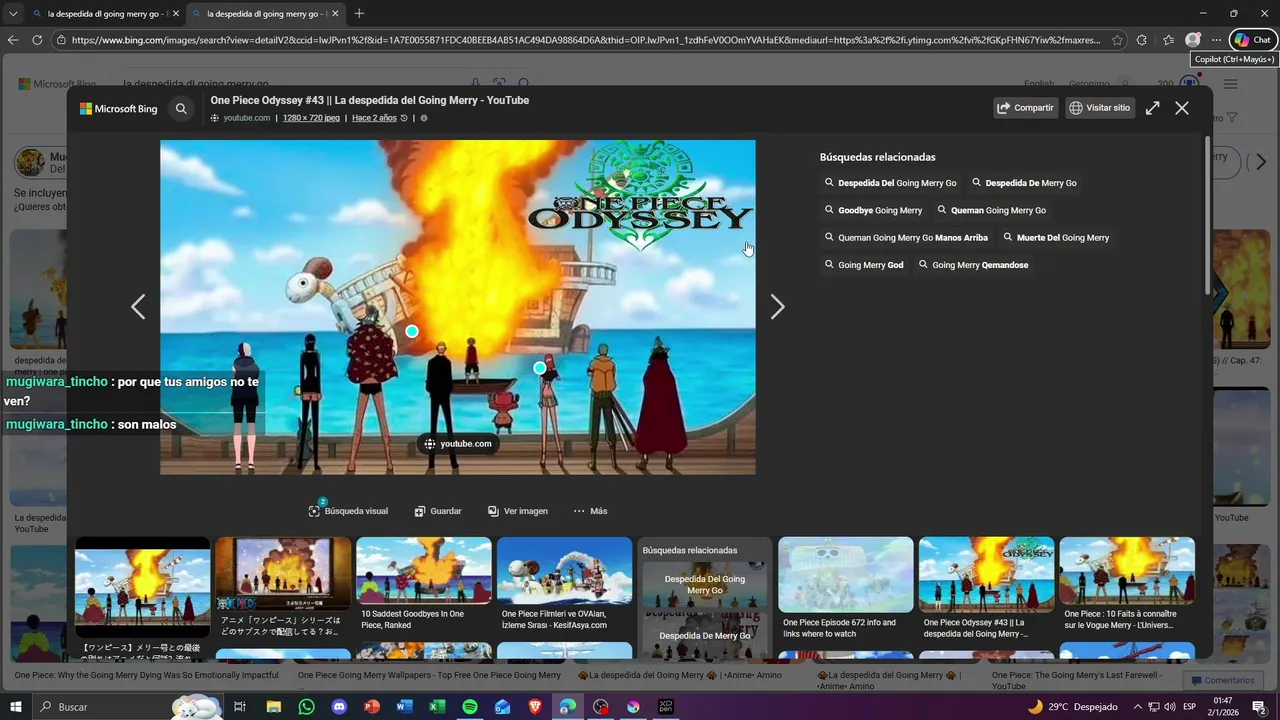Click the large main Going Merry image

click(458, 307)
